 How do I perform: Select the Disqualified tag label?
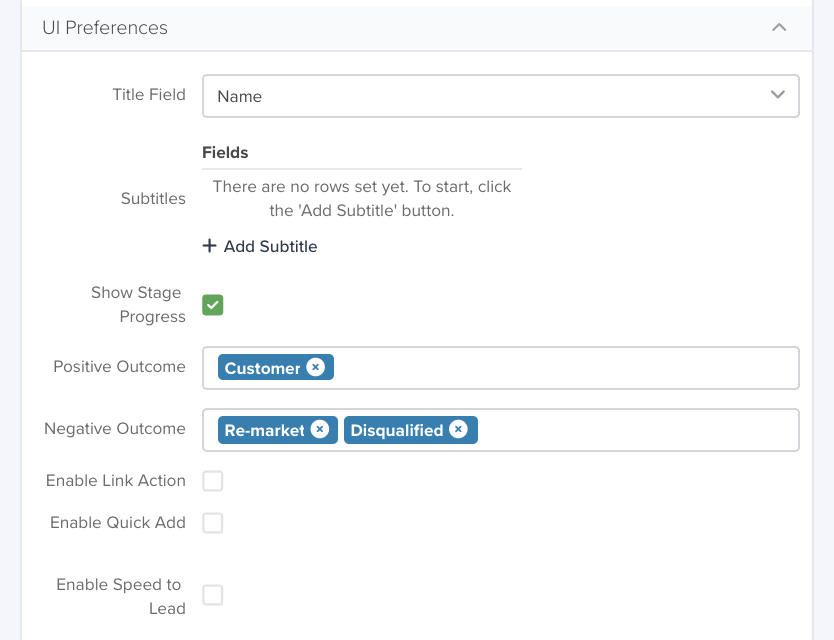pyautogui.click(x=397, y=430)
